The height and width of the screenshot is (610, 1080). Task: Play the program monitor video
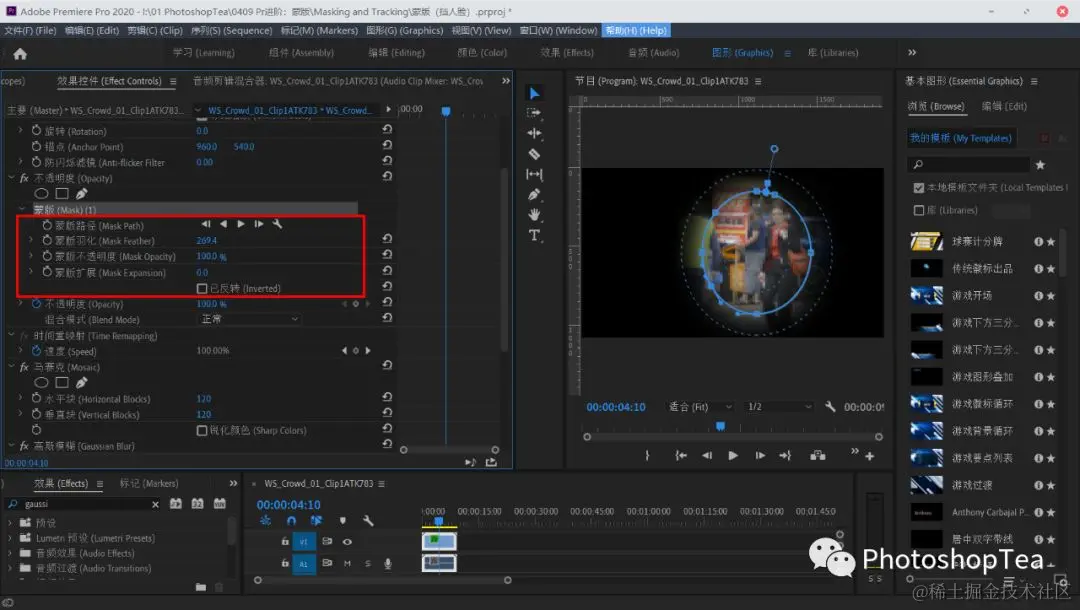pos(733,455)
